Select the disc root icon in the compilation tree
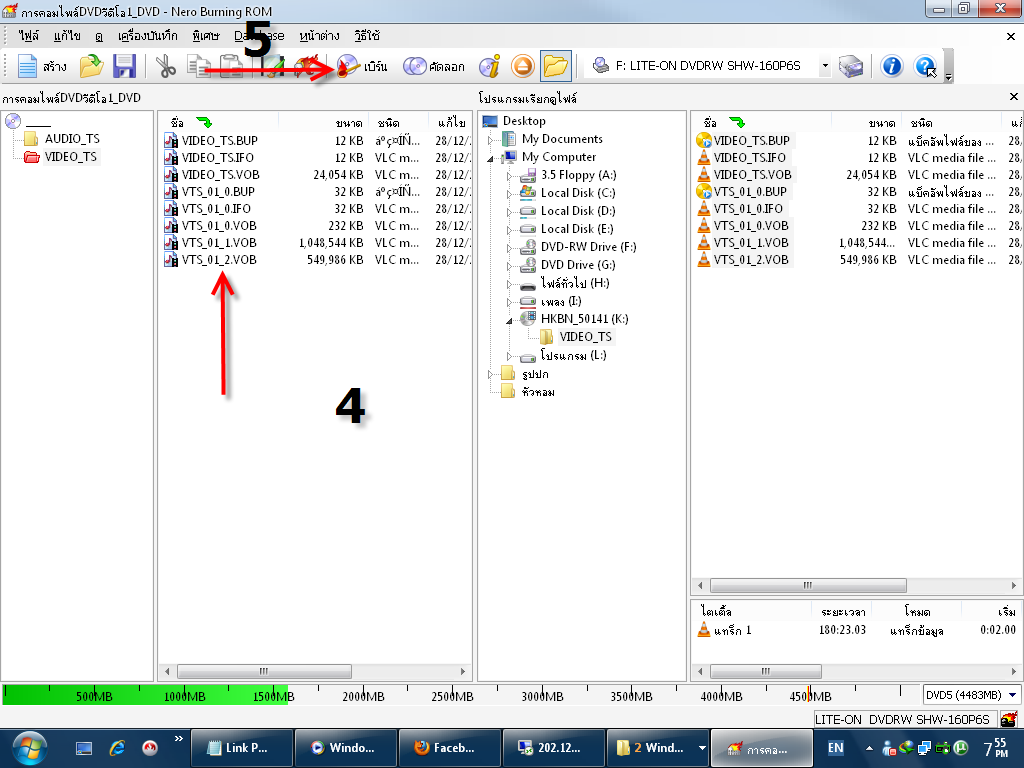The width and height of the screenshot is (1024, 768). [x=13, y=121]
